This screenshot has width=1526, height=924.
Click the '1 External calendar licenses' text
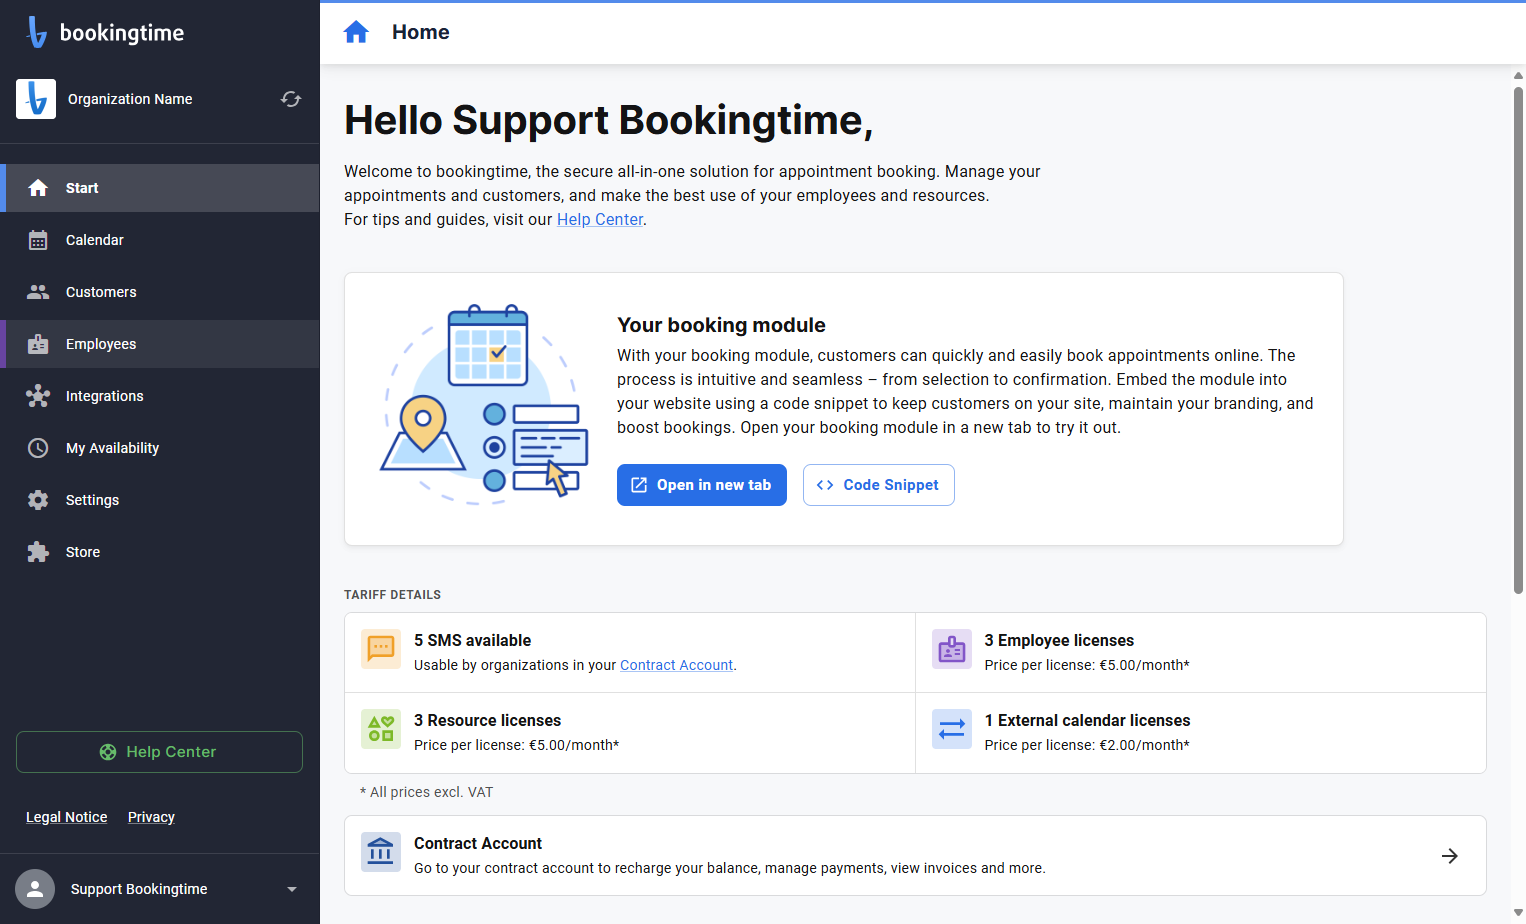[1087, 720]
